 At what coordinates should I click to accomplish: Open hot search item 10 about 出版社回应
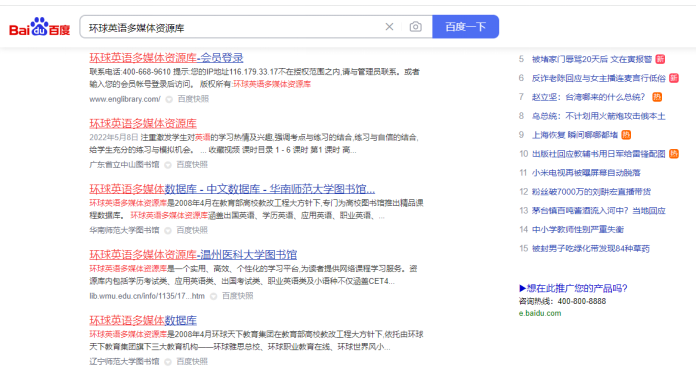pos(598,154)
